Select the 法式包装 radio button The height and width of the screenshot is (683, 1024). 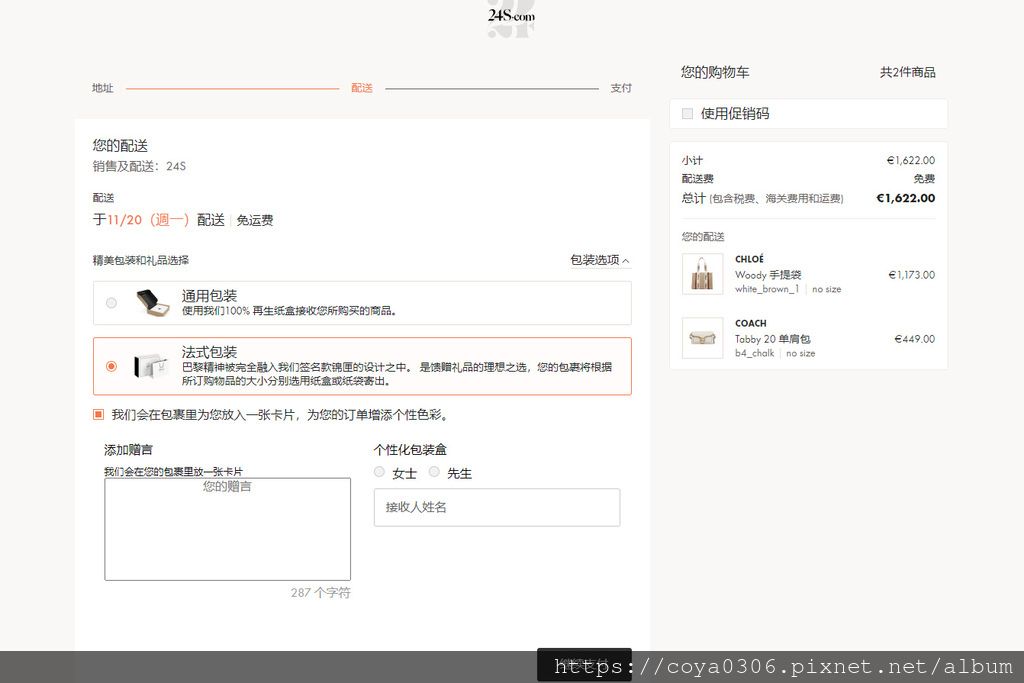point(112,366)
